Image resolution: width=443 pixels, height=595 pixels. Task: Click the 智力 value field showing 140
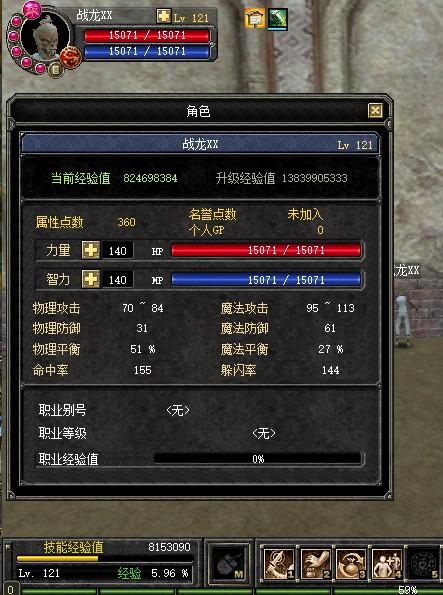(x=118, y=280)
